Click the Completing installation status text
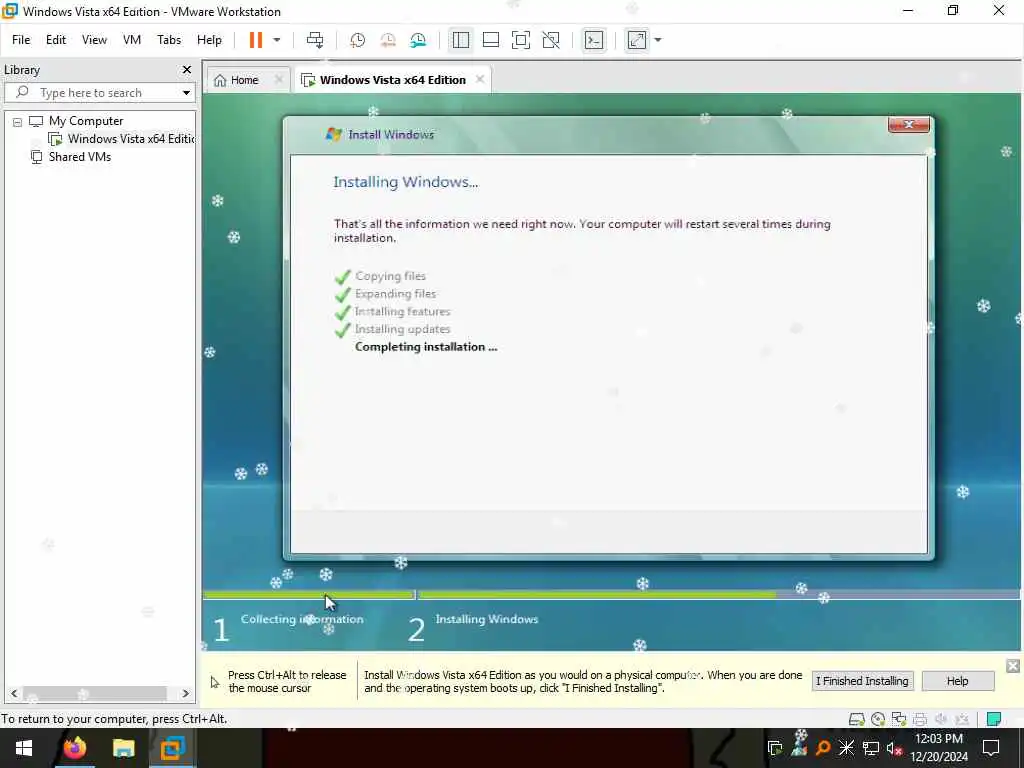This screenshot has height=768, width=1024. coord(426,347)
